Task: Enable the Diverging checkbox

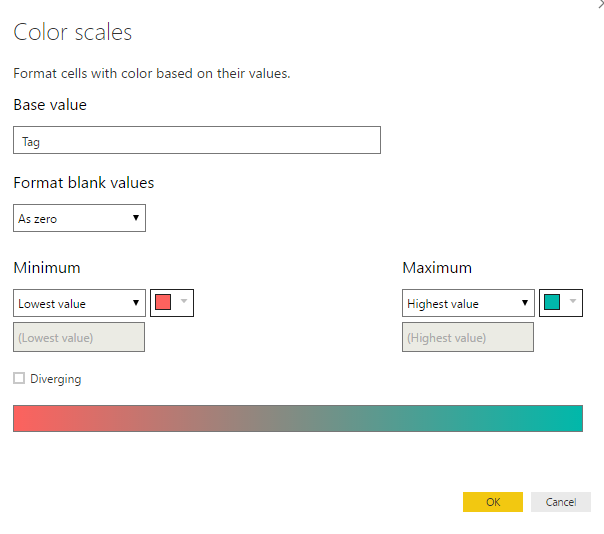Action: [19, 378]
